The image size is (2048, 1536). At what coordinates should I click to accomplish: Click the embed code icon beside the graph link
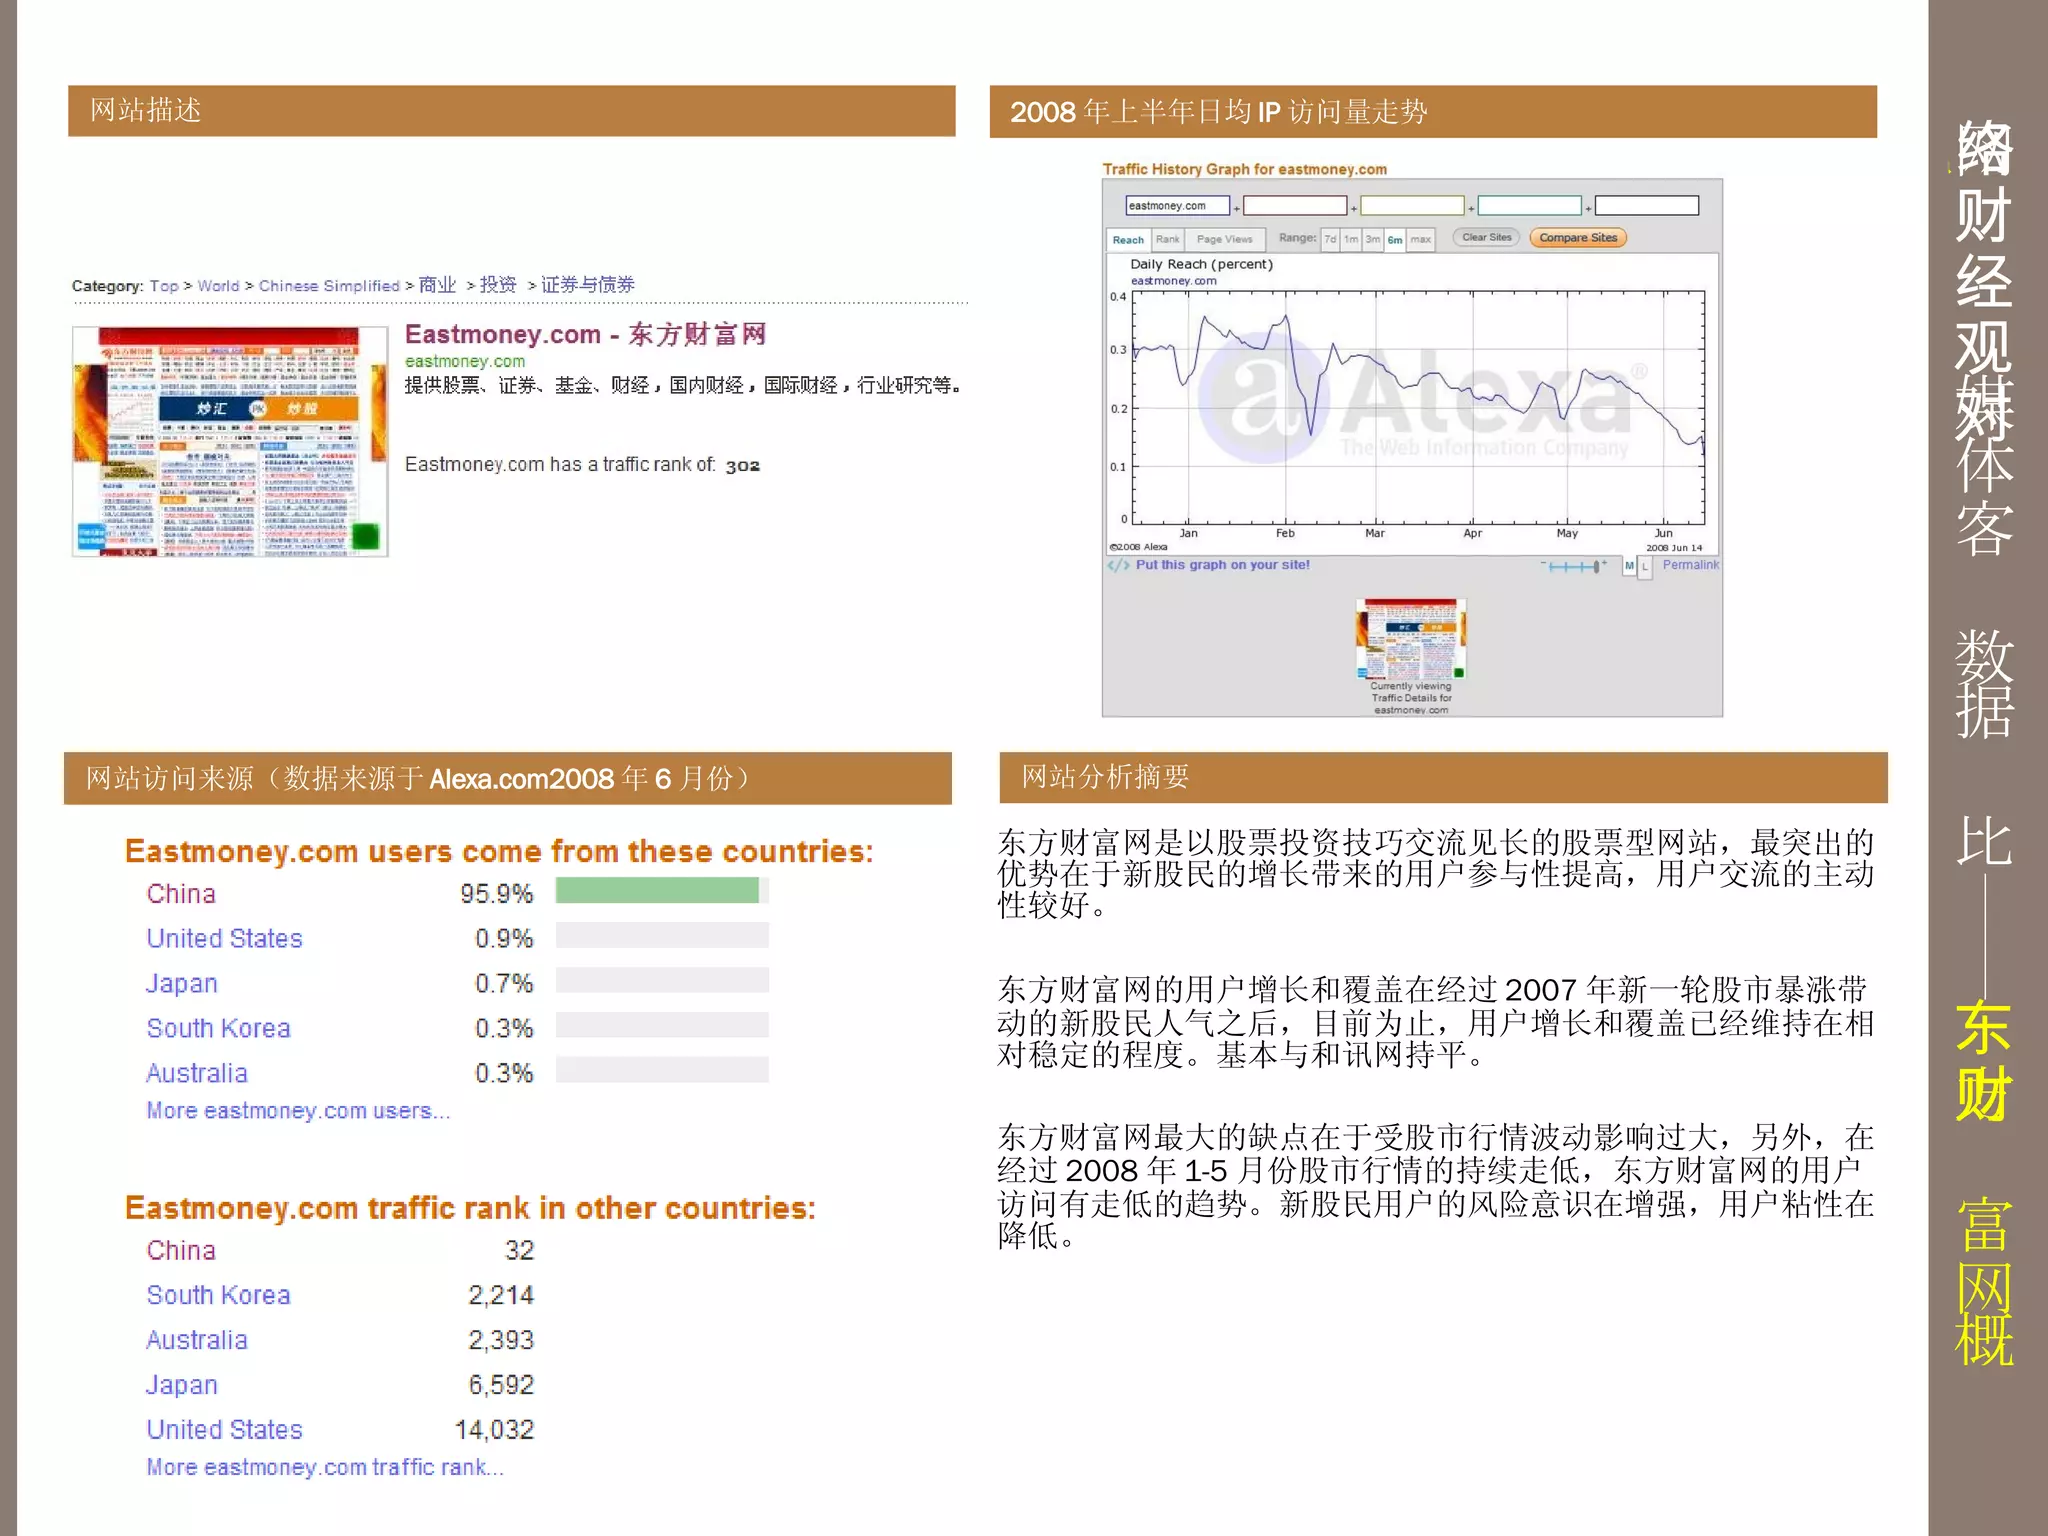1118,565
